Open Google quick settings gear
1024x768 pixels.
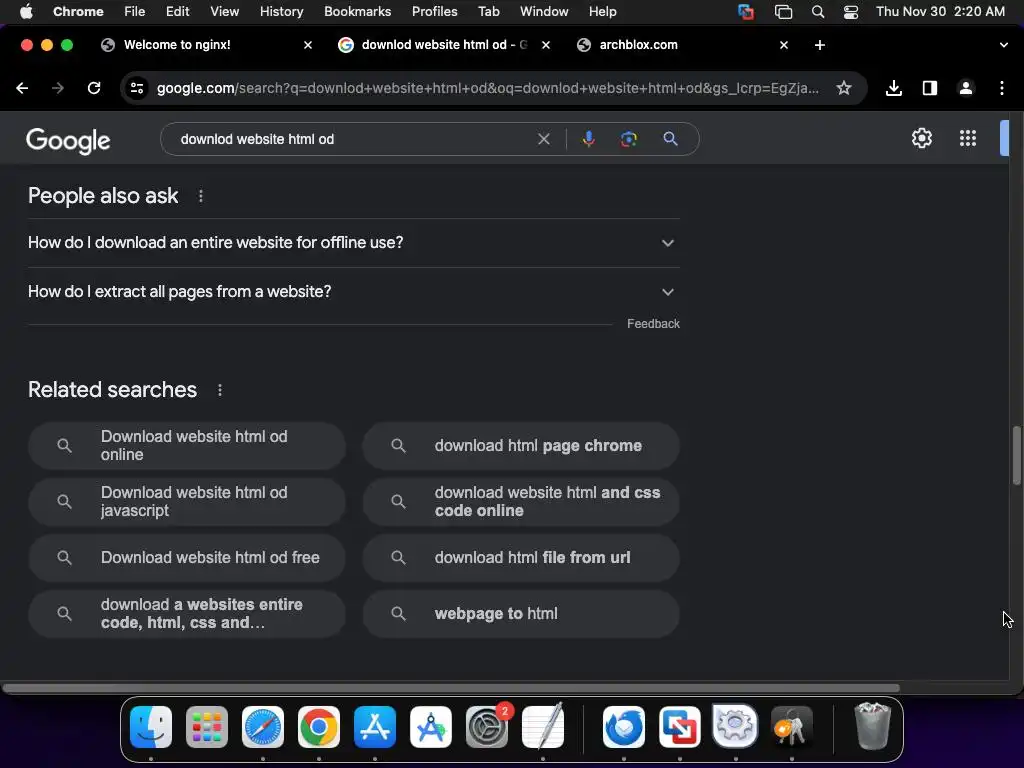click(921, 138)
